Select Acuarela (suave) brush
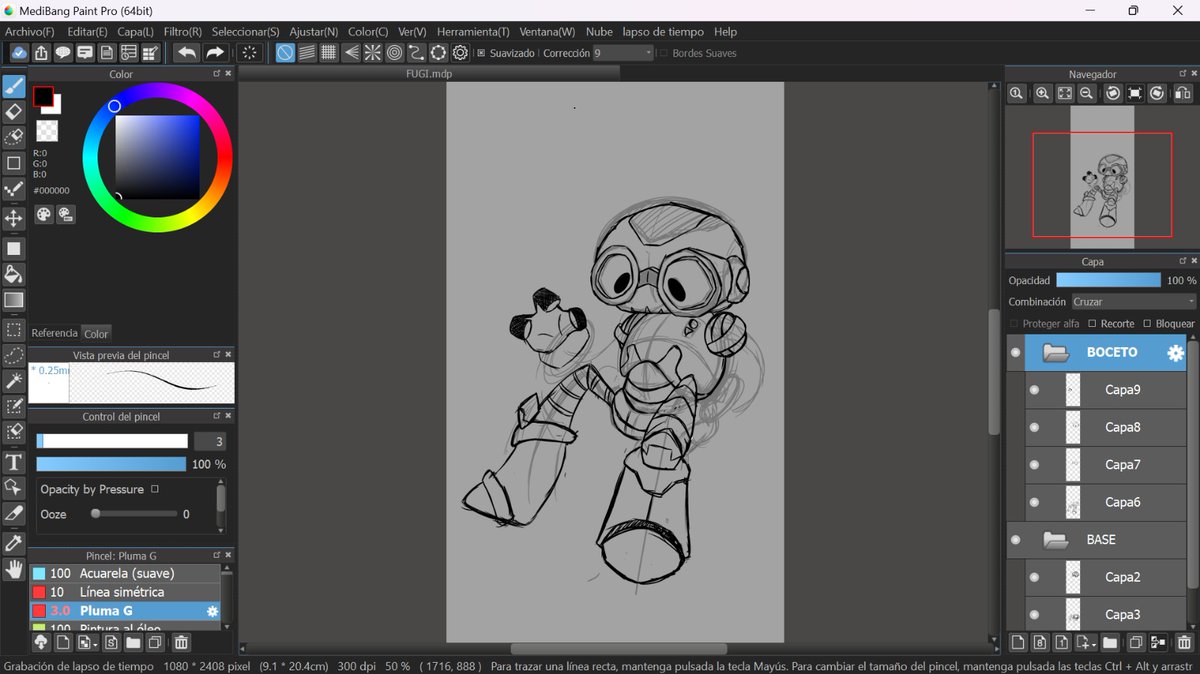The image size is (1200, 674). coord(125,573)
